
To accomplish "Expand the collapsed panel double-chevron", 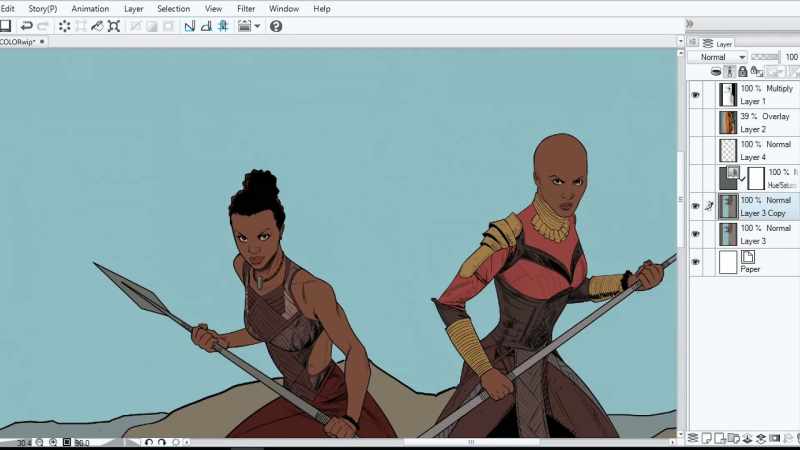I will [x=690, y=23].
